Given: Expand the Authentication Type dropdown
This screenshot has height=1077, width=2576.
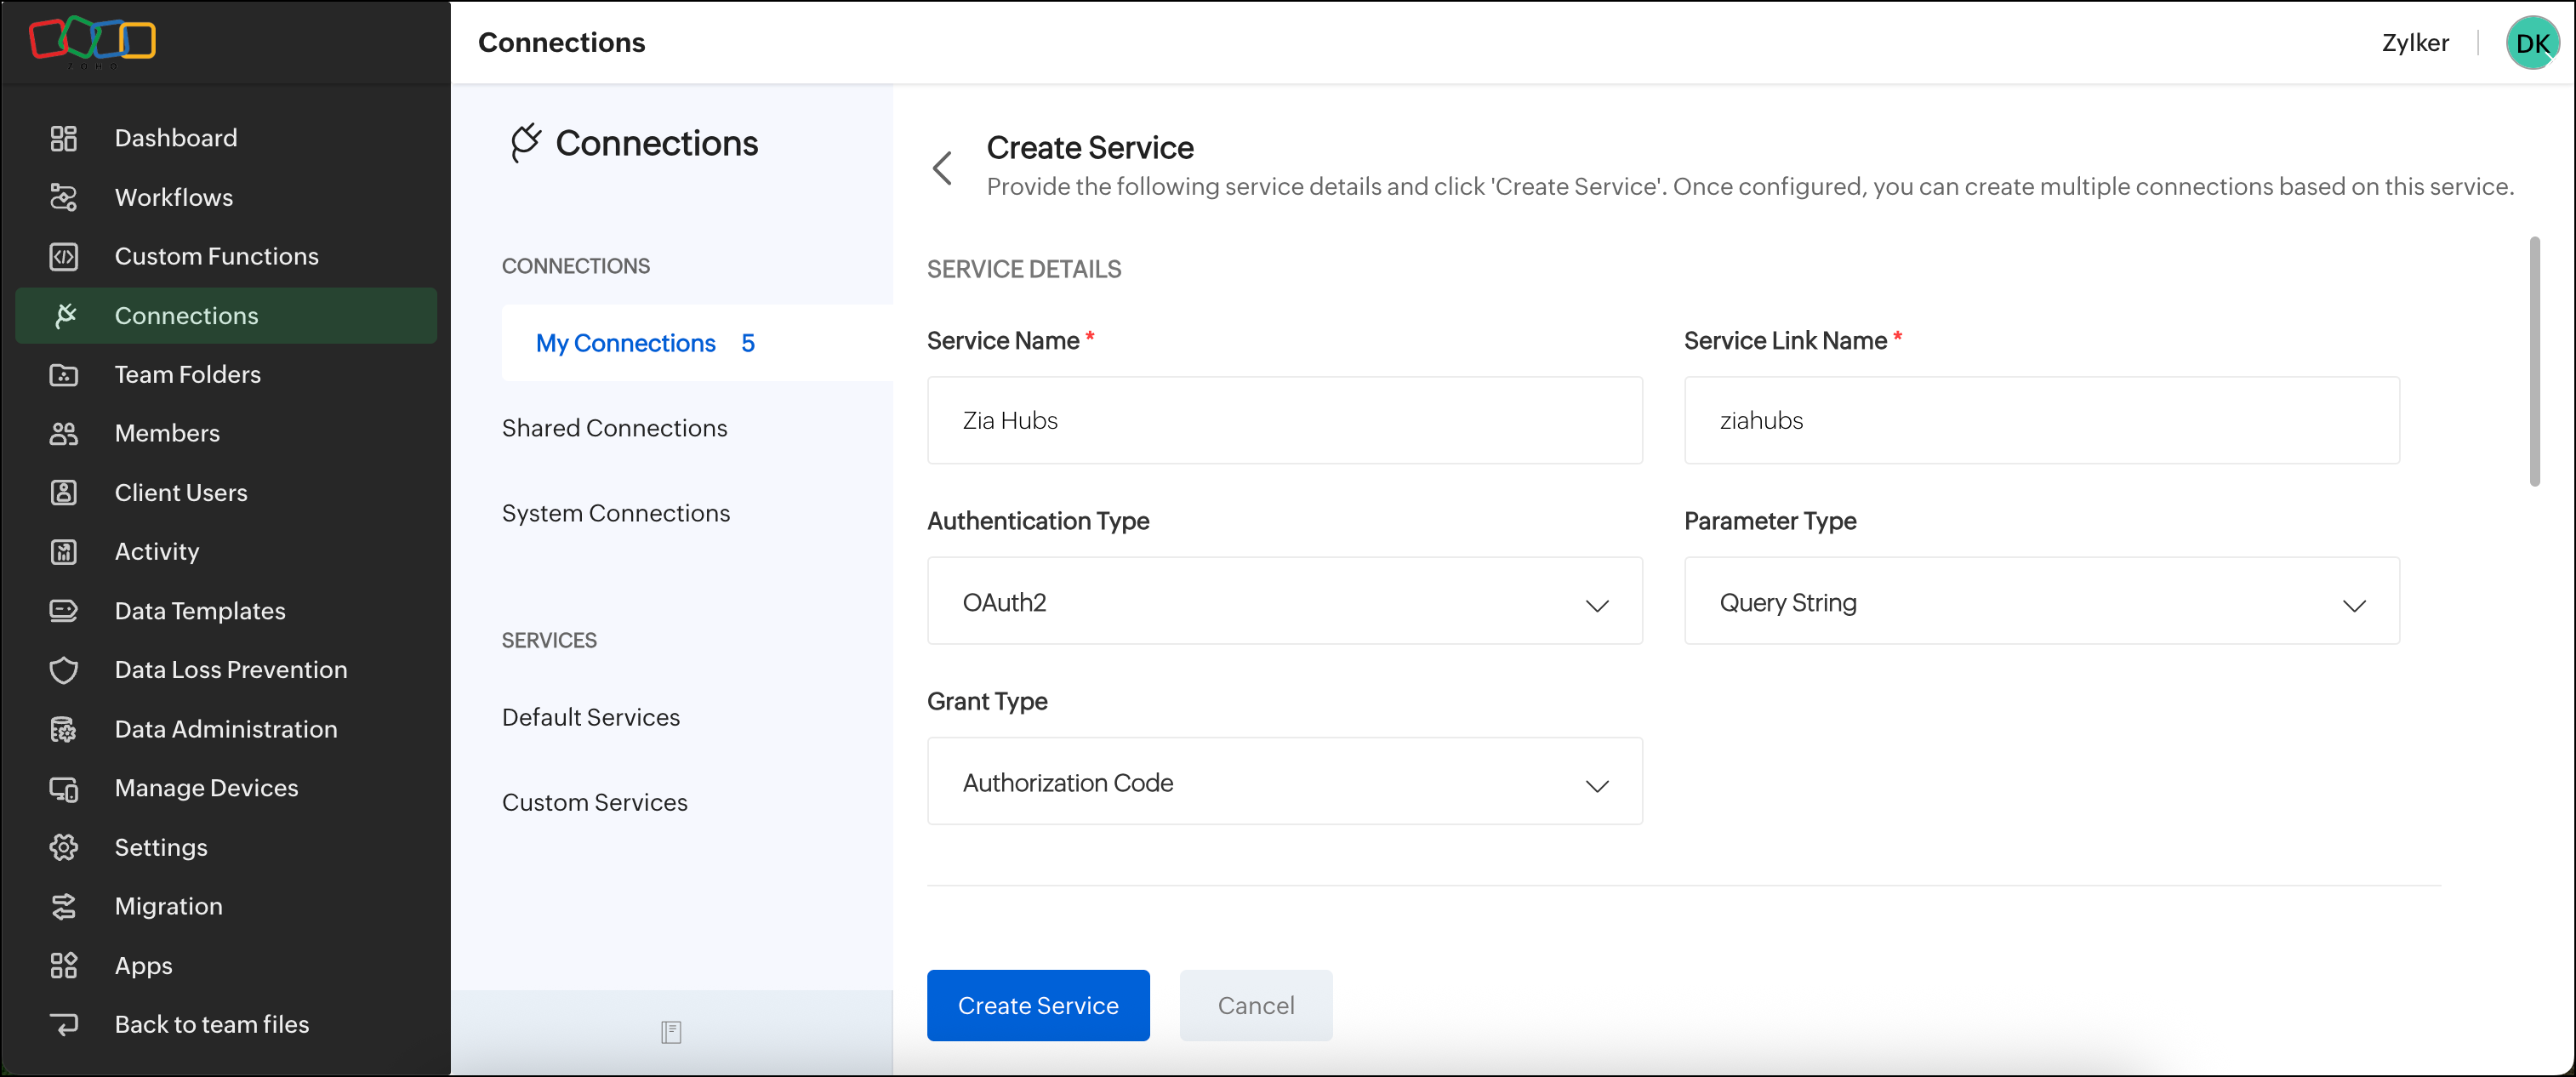Looking at the screenshot, I should (1284, 602).
